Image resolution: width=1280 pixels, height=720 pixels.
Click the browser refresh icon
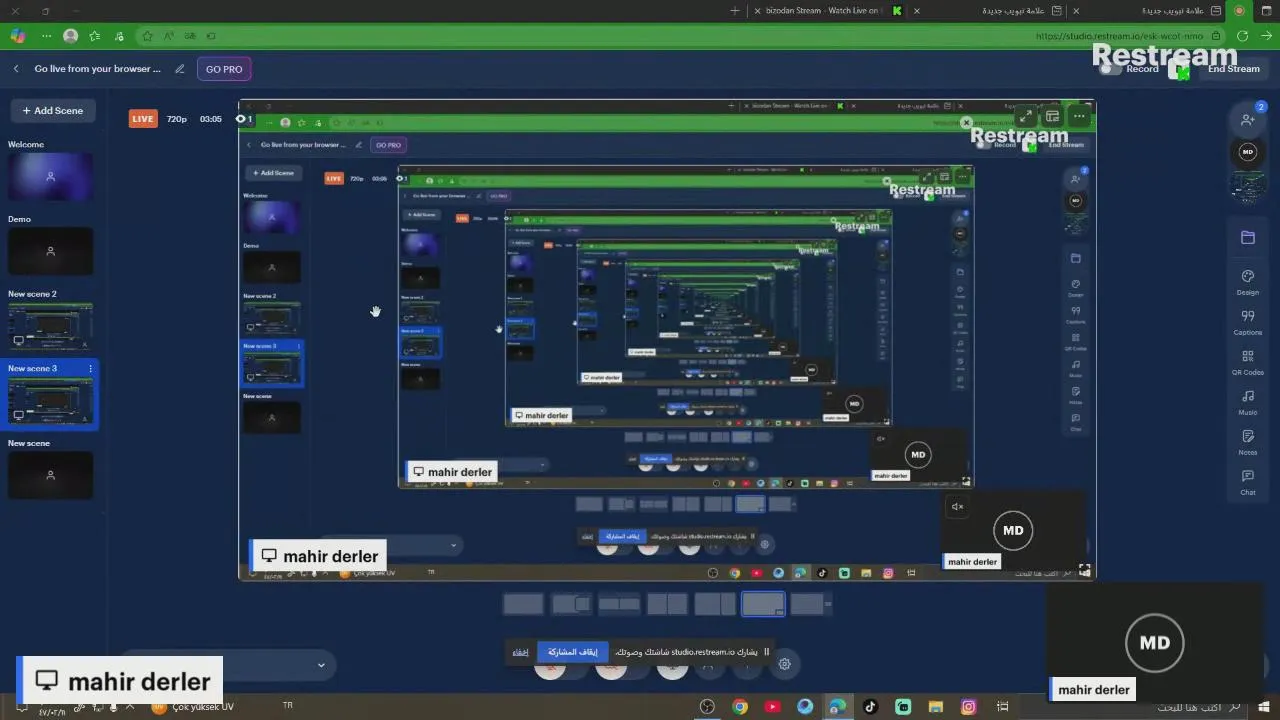[1243, 36]
